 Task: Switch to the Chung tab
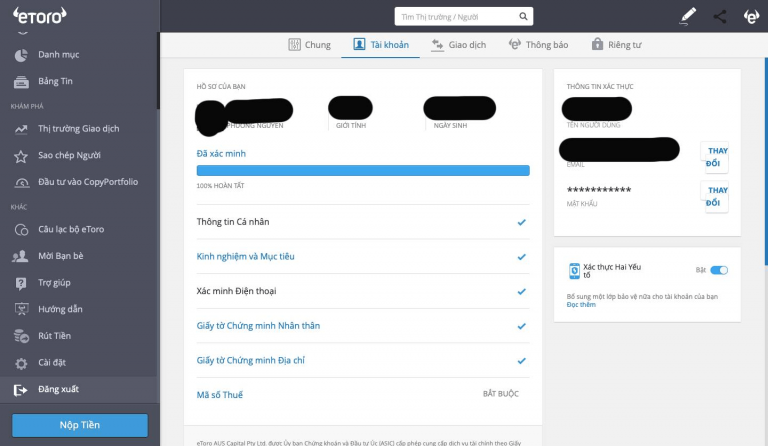coord(310,45)
